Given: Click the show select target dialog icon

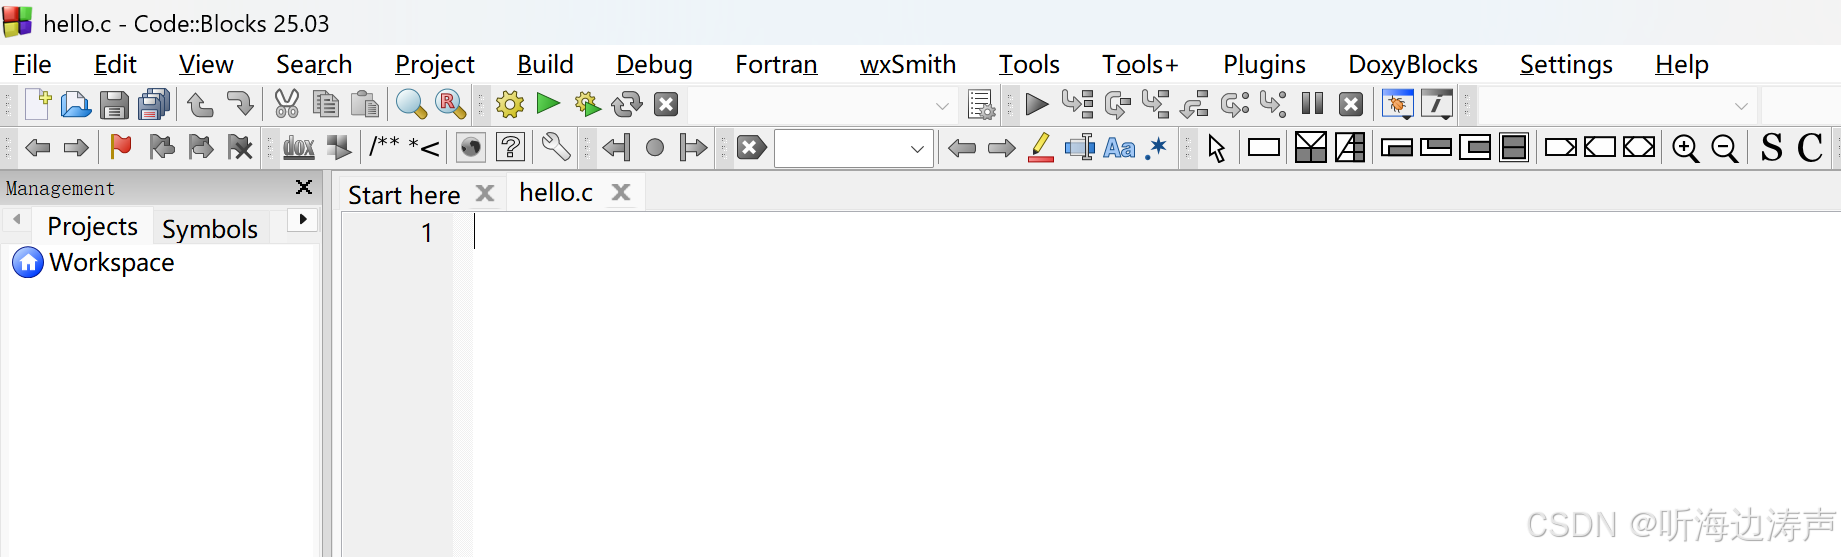Looking at the screenshot, I should point(981,104).
